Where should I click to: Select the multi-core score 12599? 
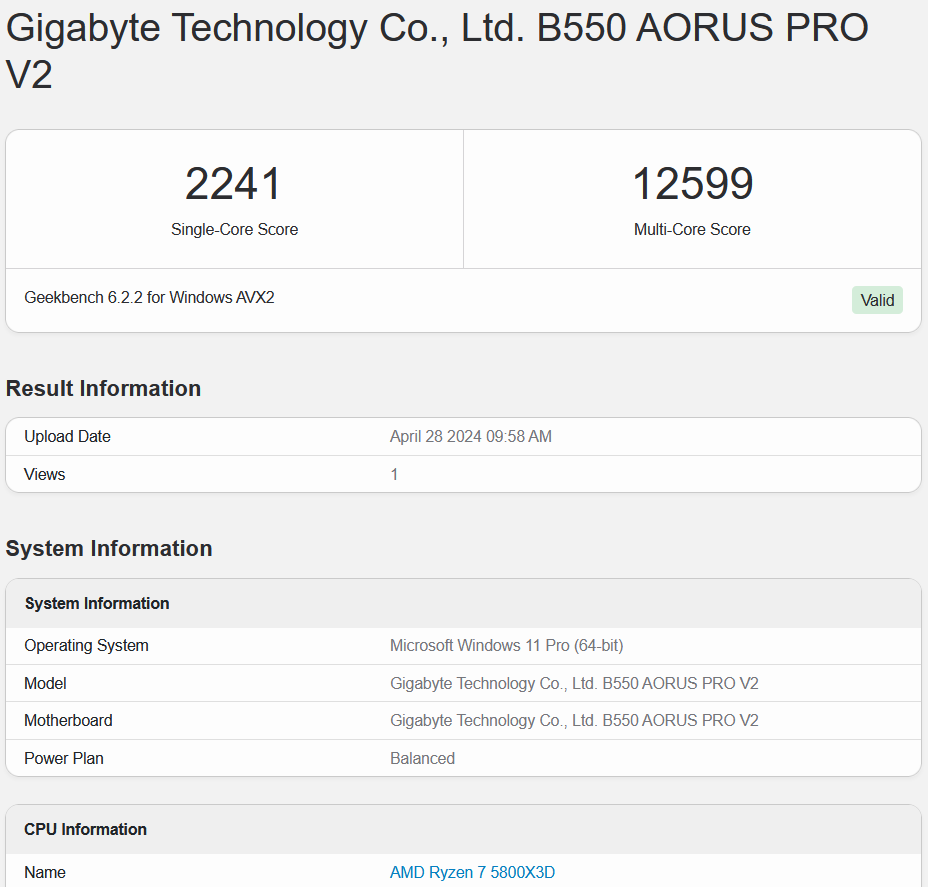(692, 183)
